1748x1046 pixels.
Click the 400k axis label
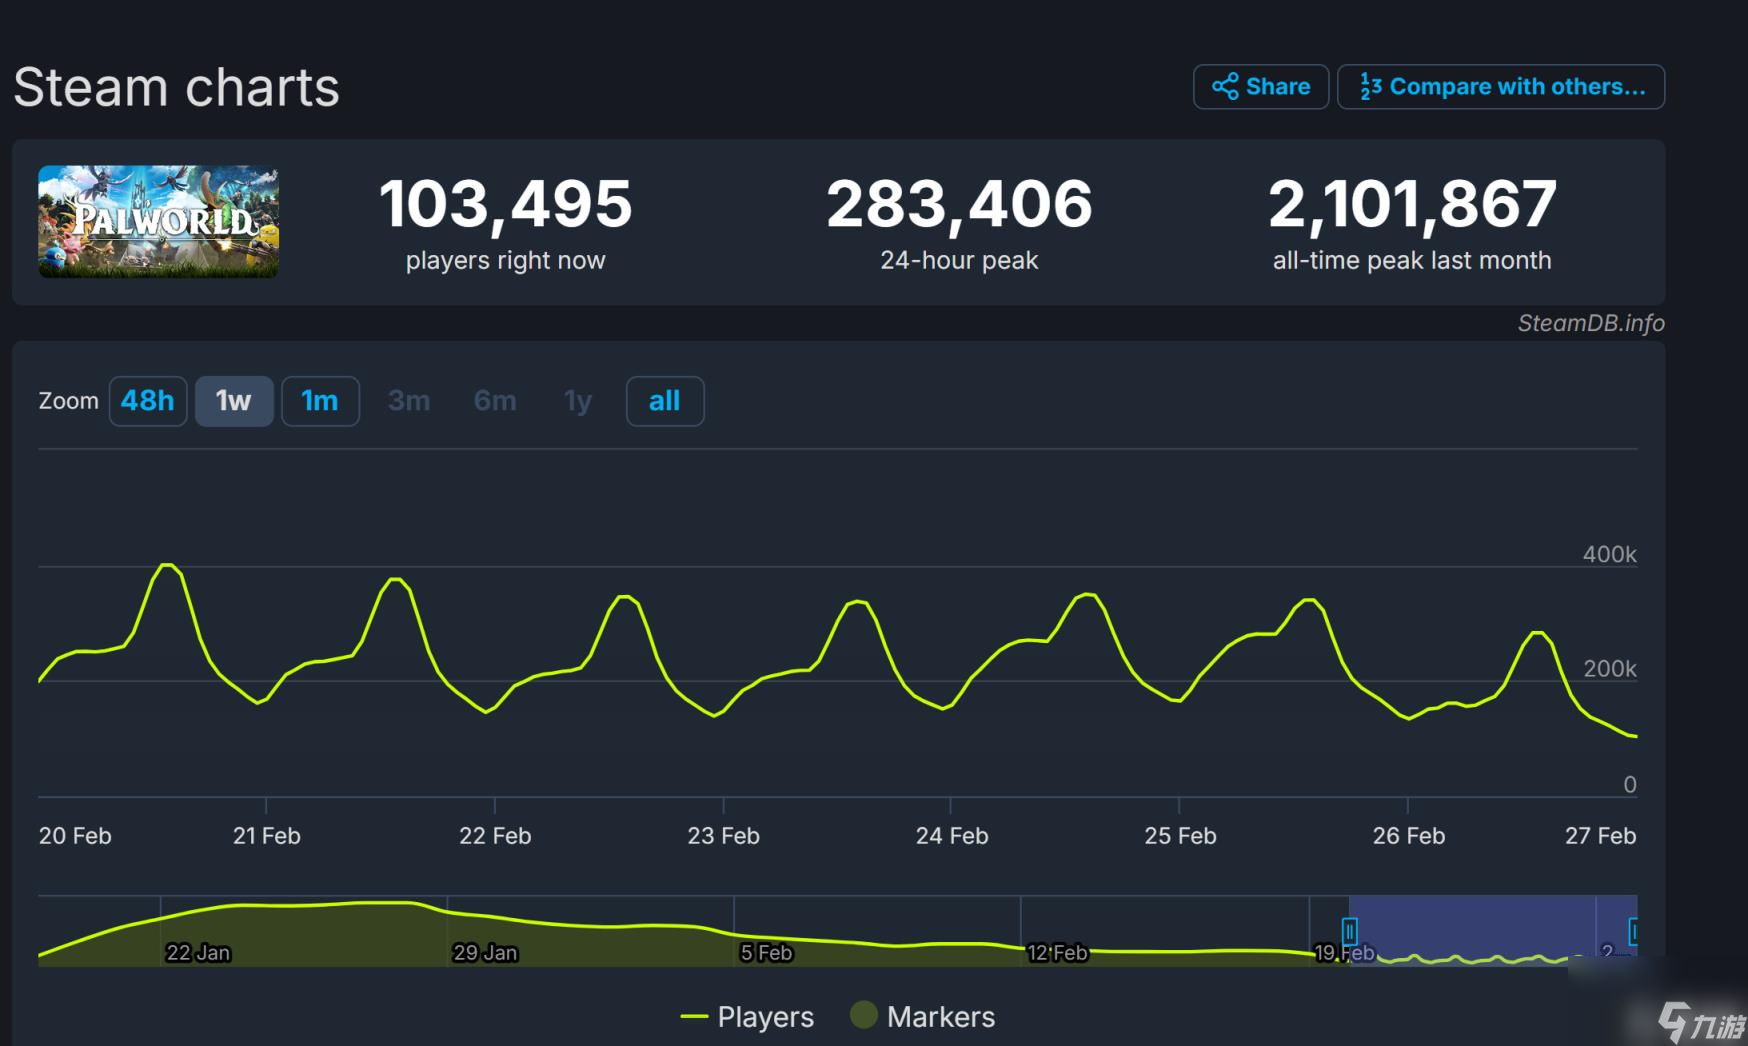click(x=1609, y=554)
